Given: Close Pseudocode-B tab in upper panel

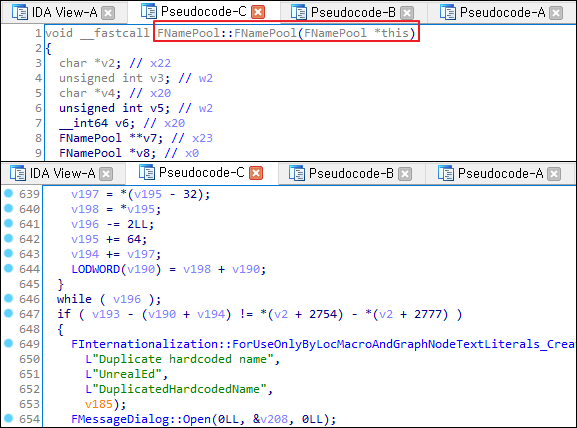Looking at the screenshot, I should pyautogui.click(x=407, y=13).
